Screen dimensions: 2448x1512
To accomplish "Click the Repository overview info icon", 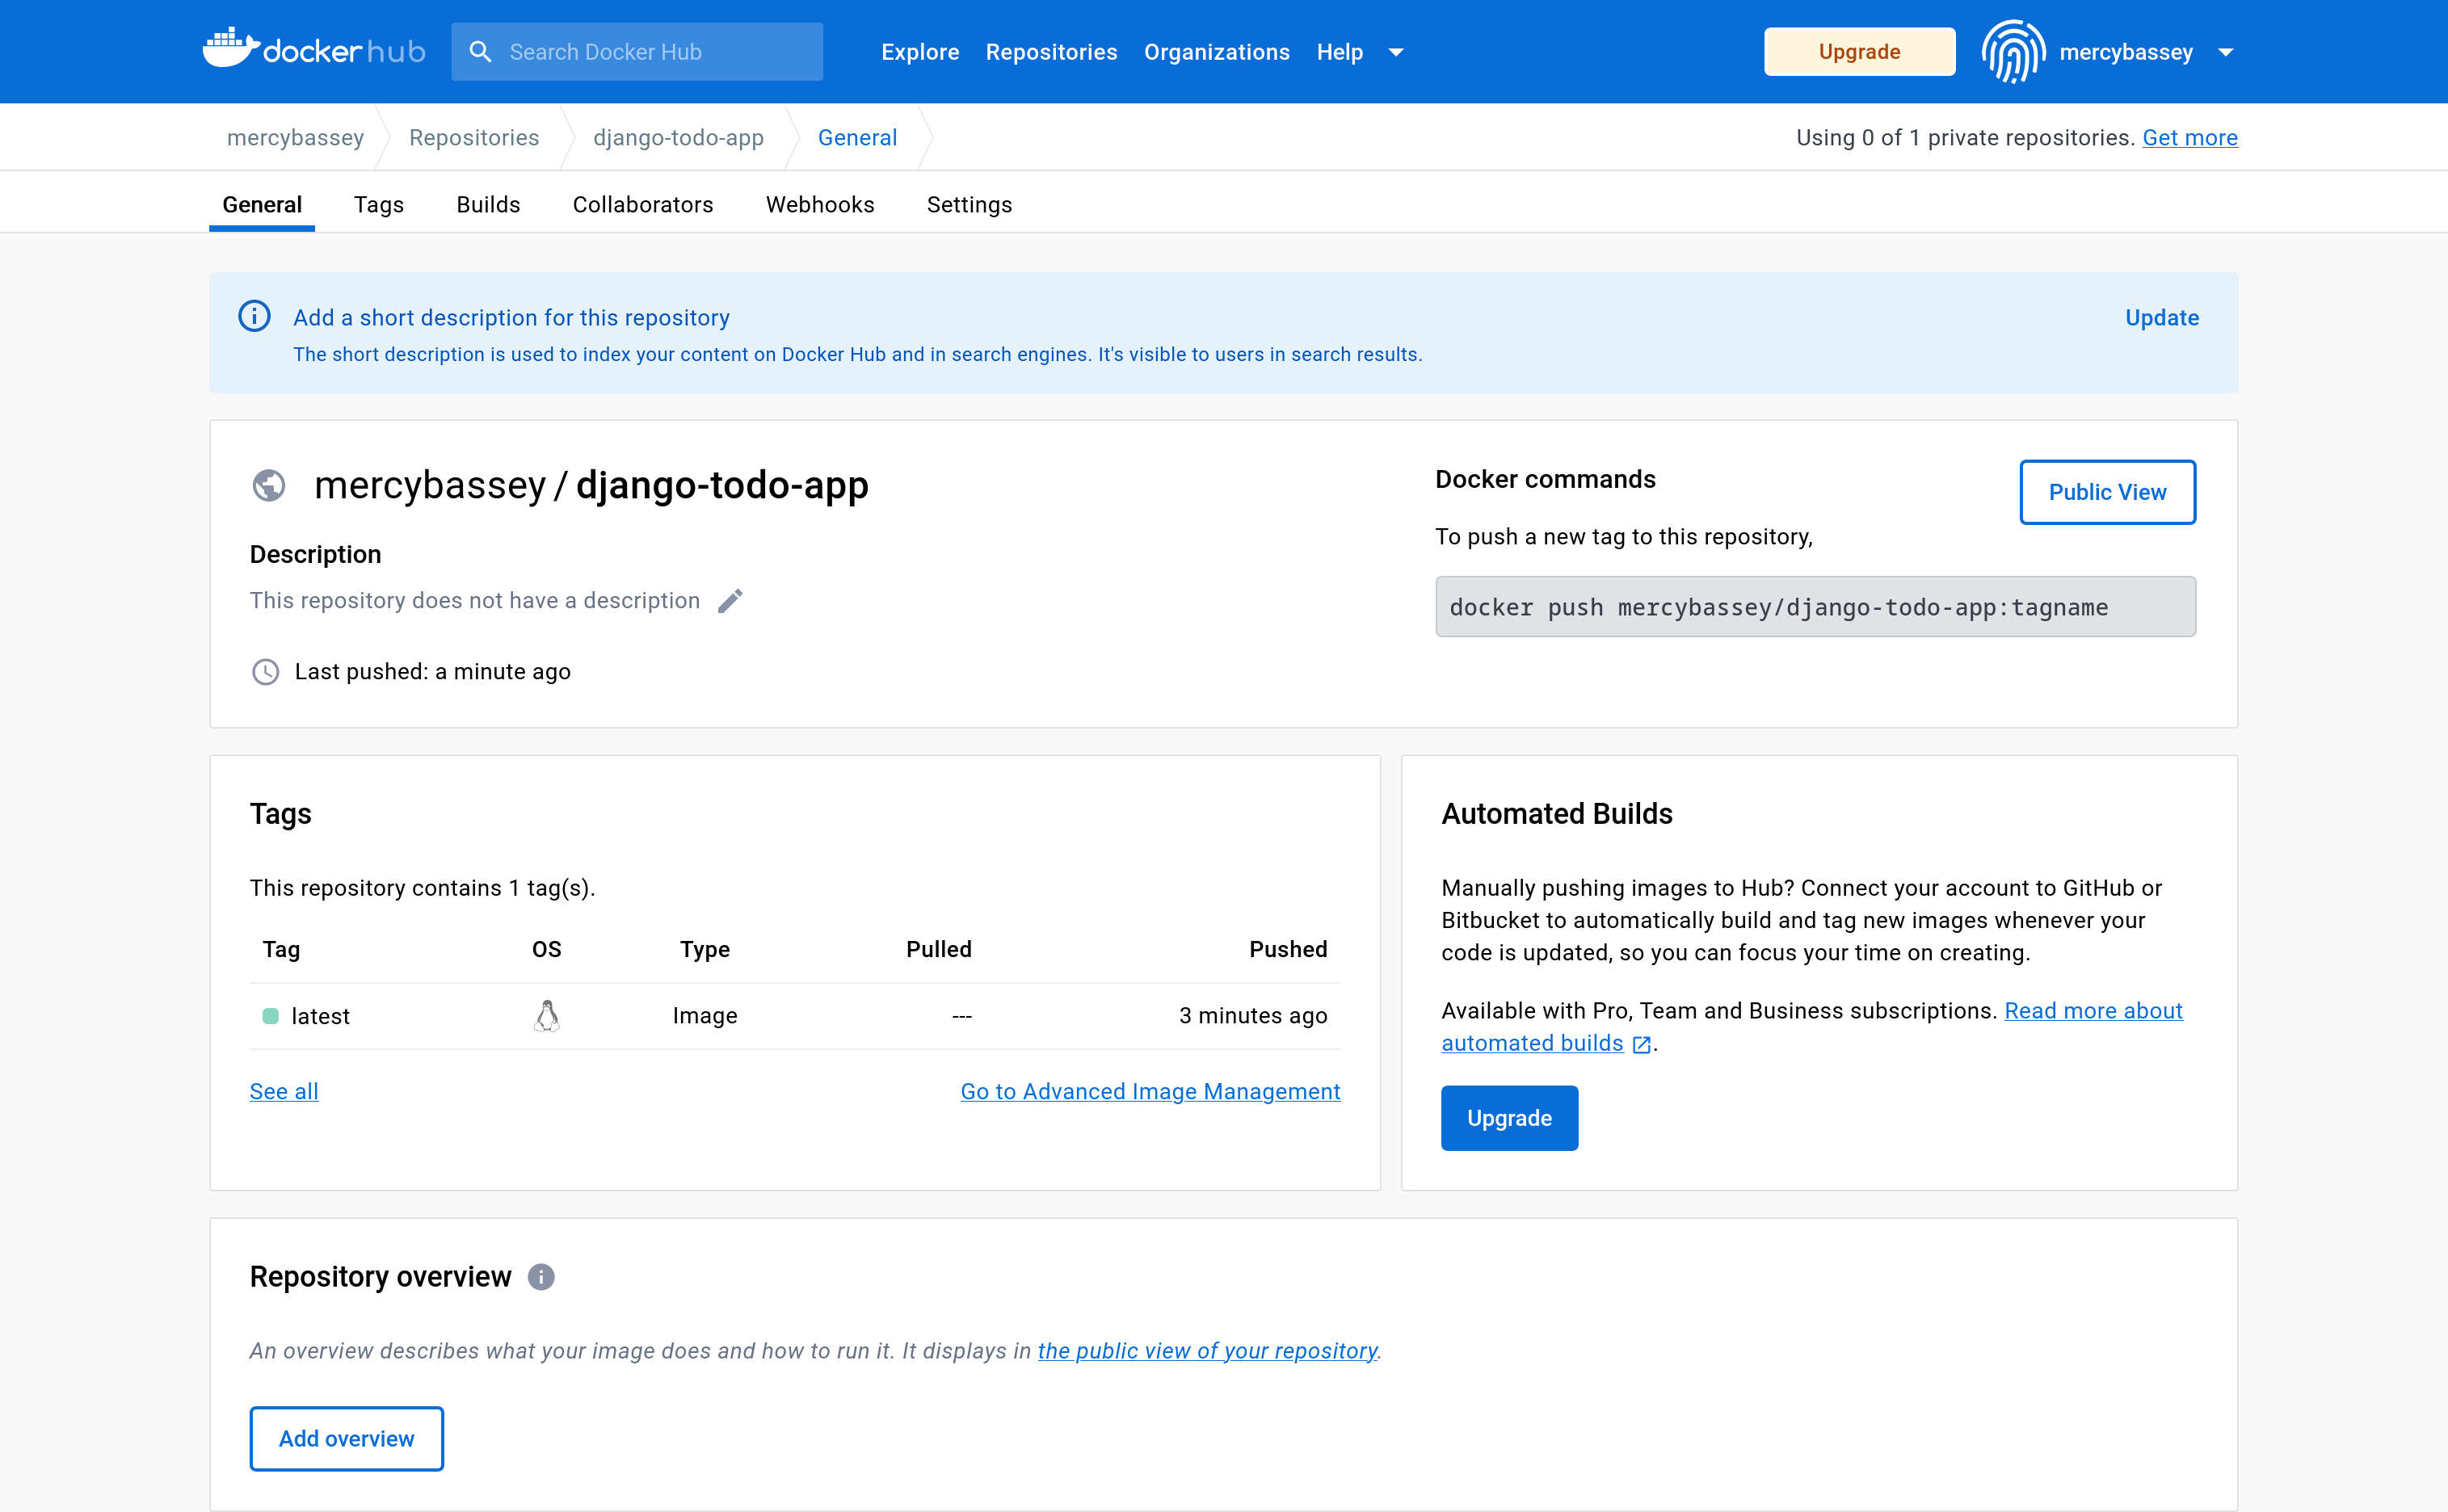I will 541,1277.
